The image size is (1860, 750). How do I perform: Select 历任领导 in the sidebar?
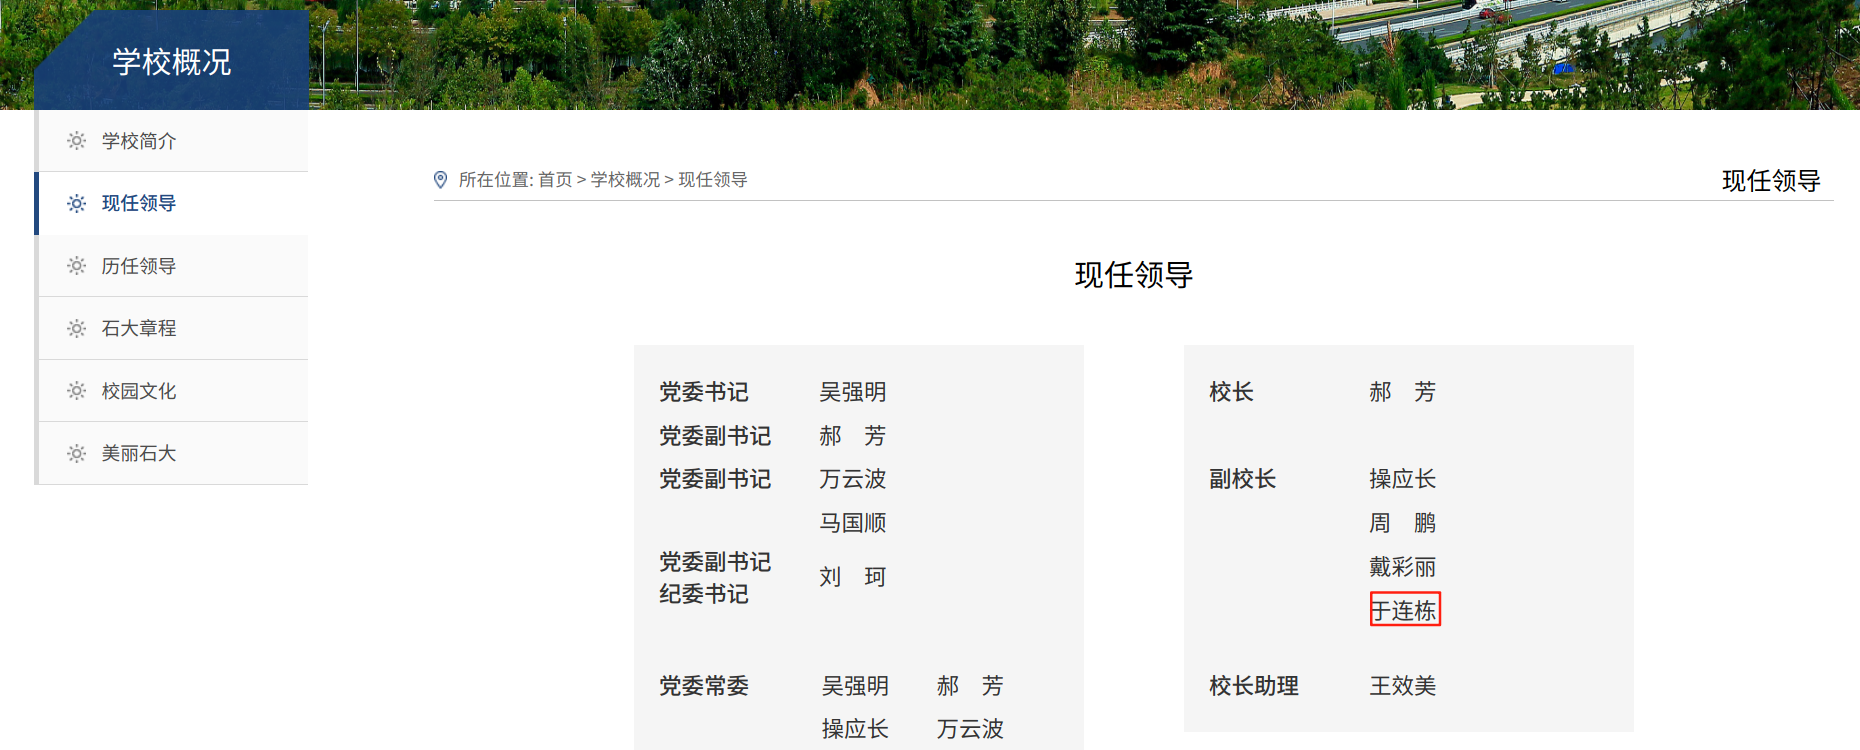click(x=173, y=266)
